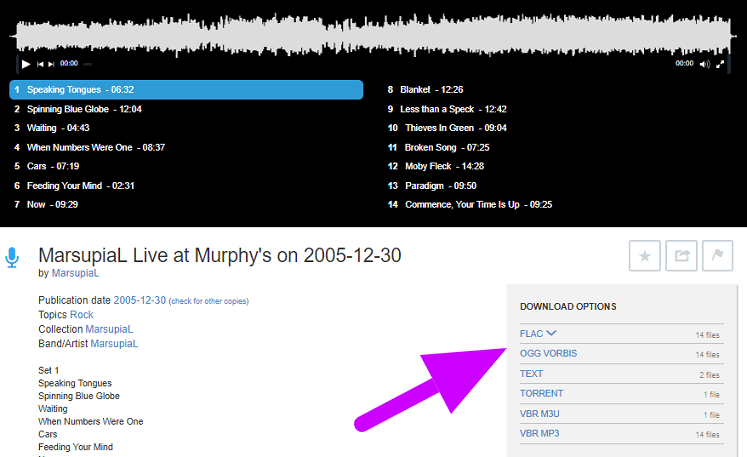Play the audio track
747x457 pixels.
(26, 64)
